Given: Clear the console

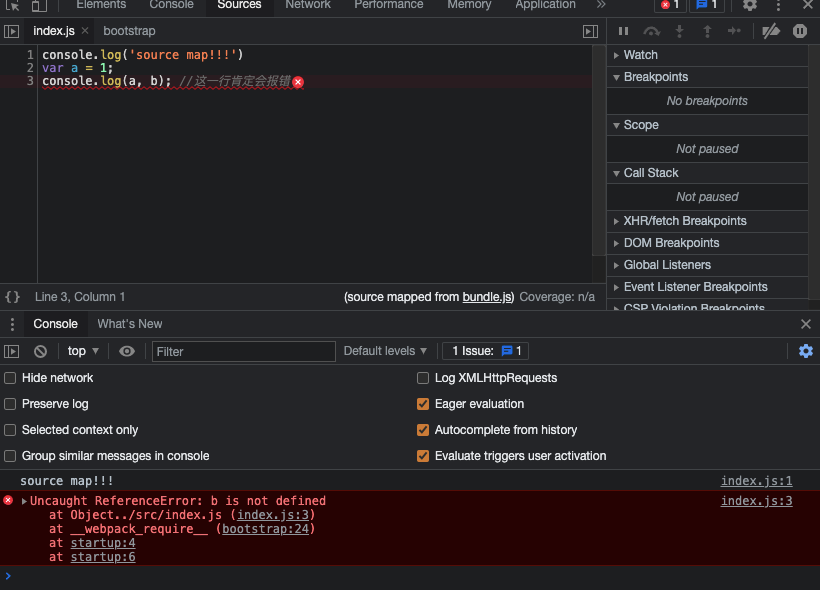Looking at the screenshot, I should (x=40, y=351).
